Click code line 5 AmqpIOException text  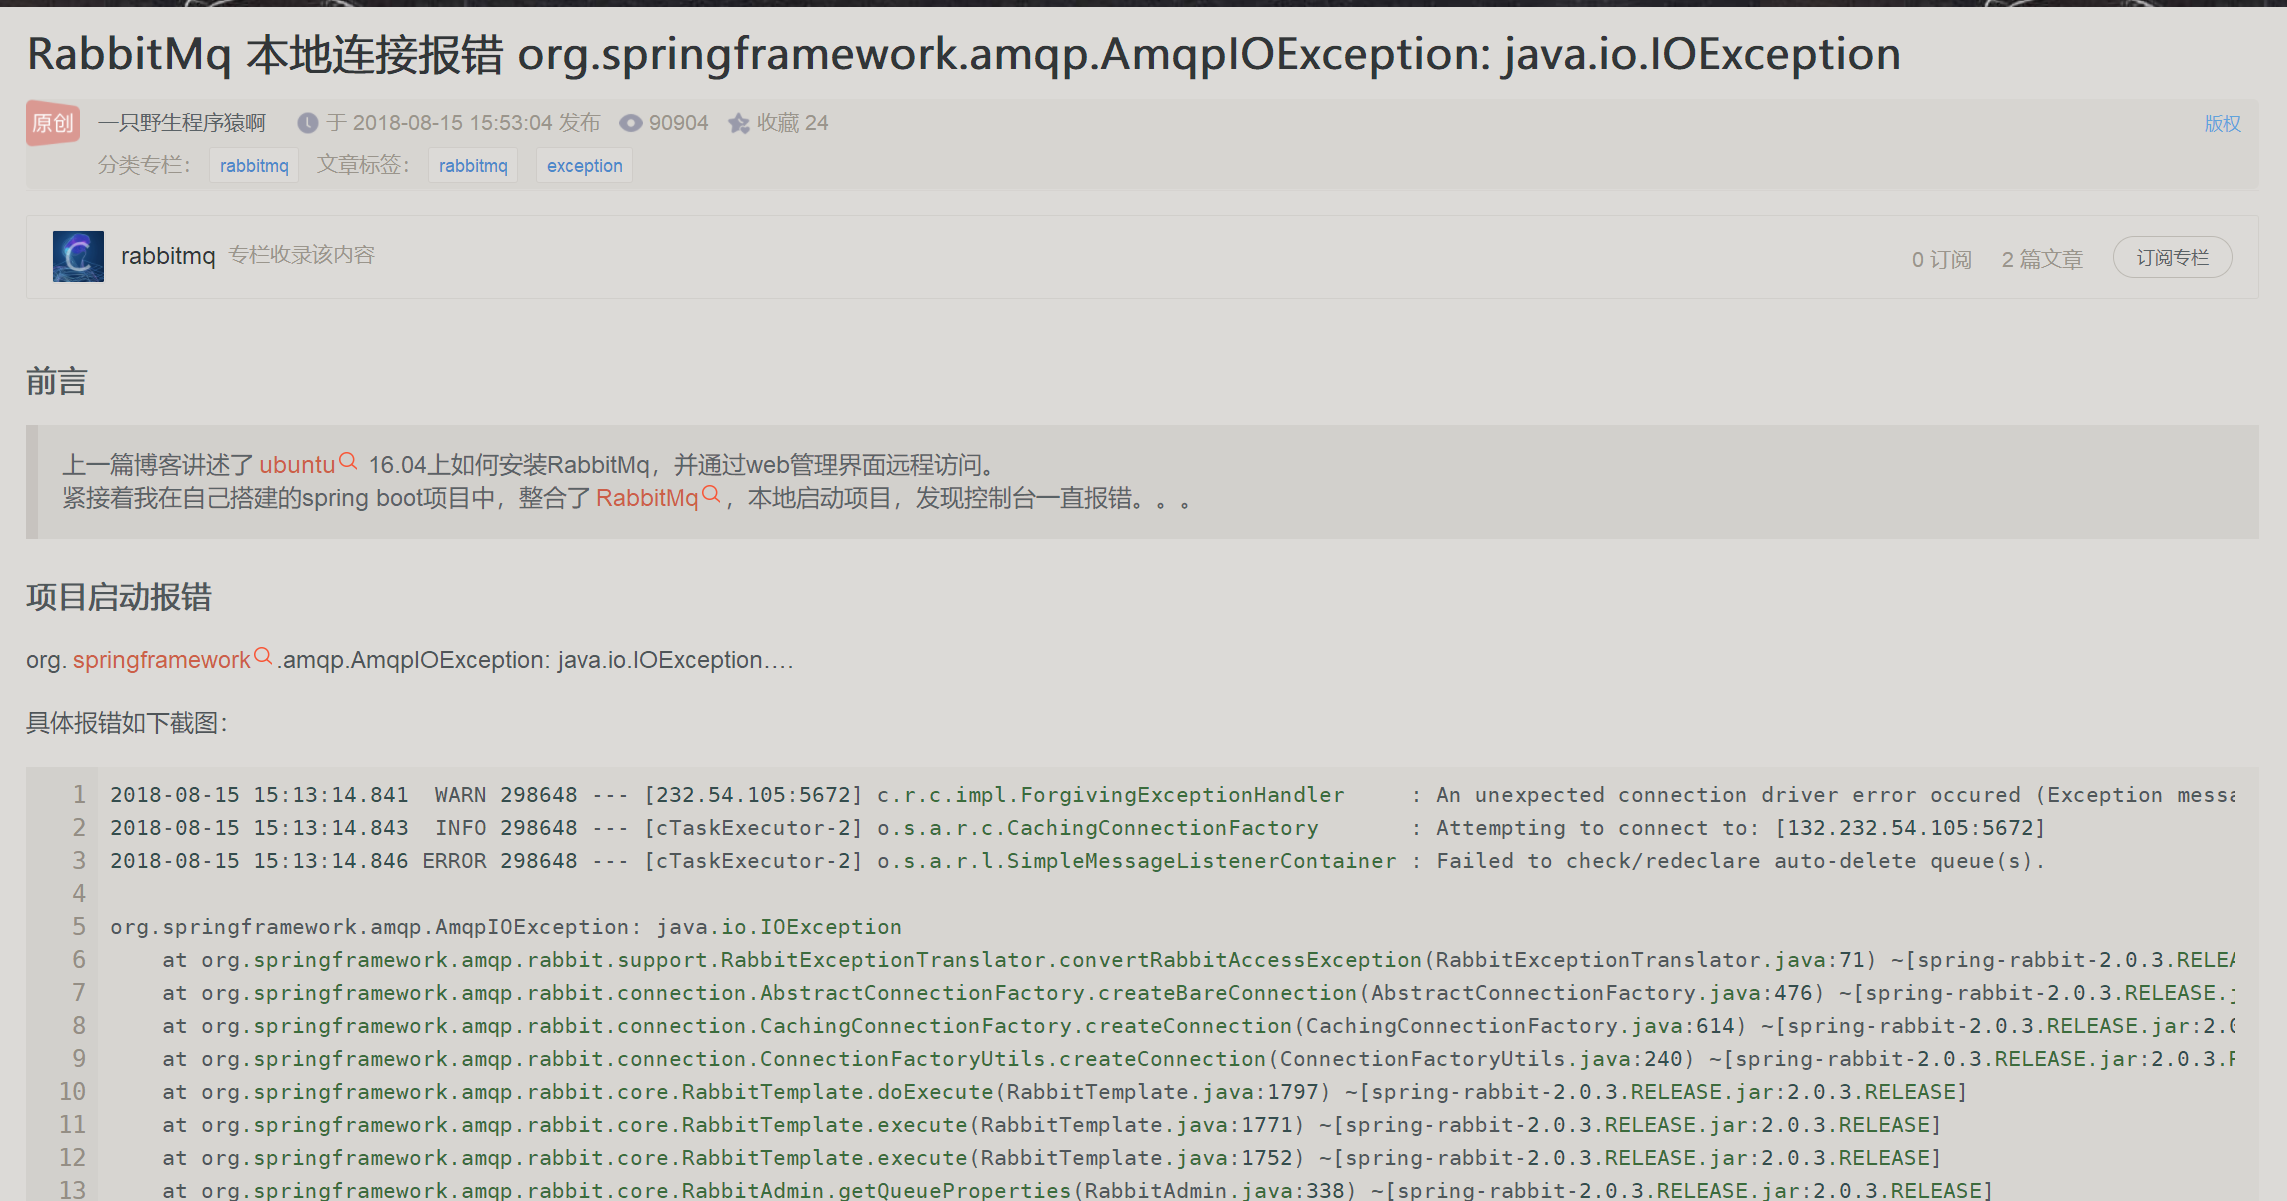click(506, 927)
